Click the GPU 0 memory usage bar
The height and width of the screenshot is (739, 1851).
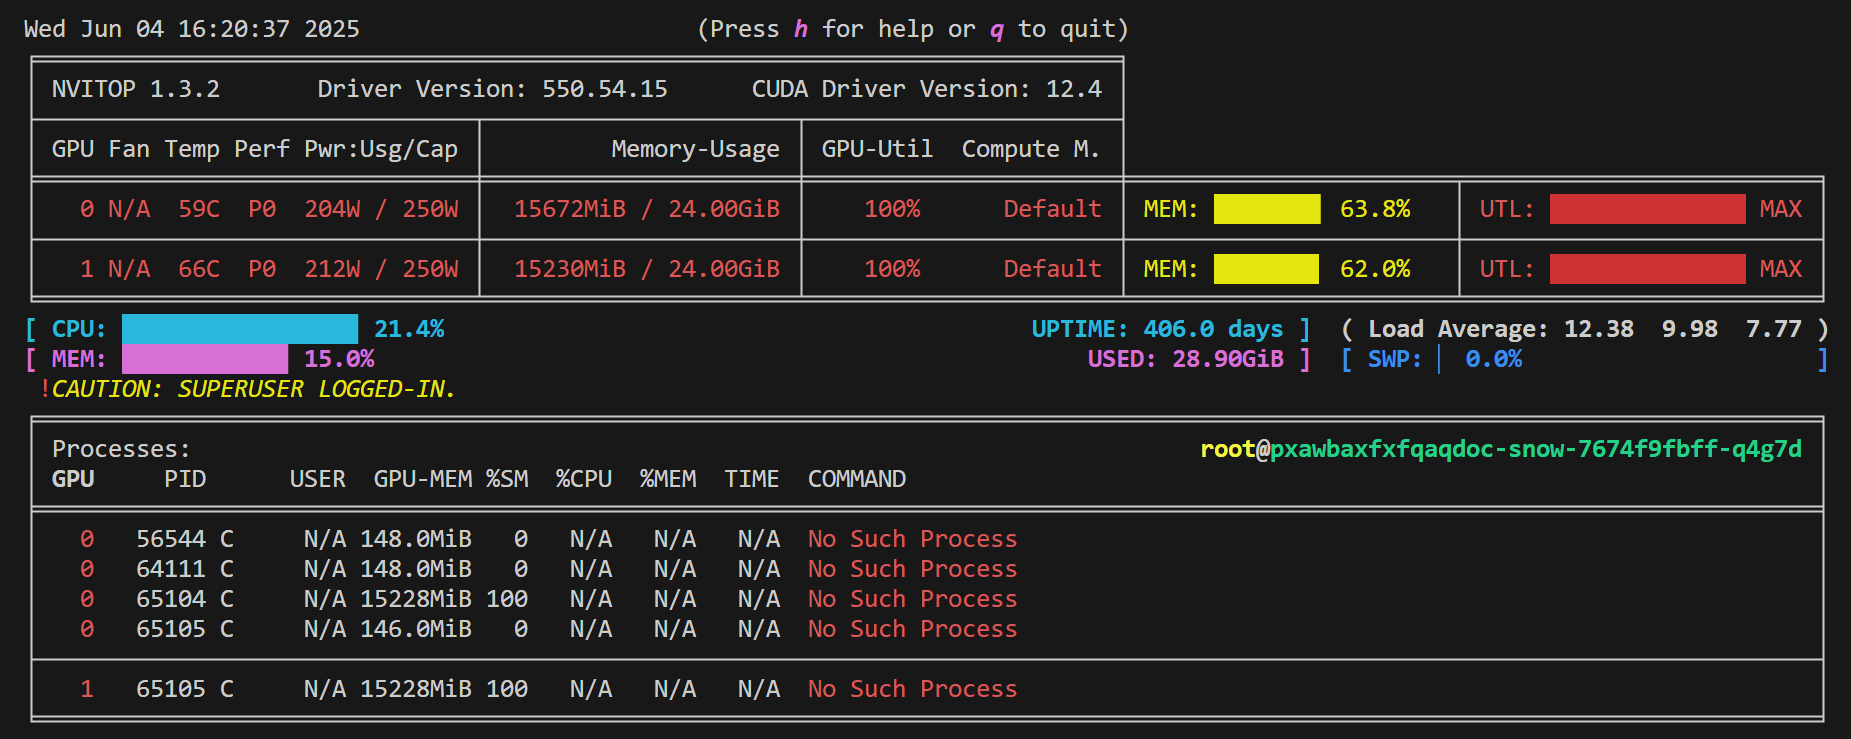[x=1267, y=209]
